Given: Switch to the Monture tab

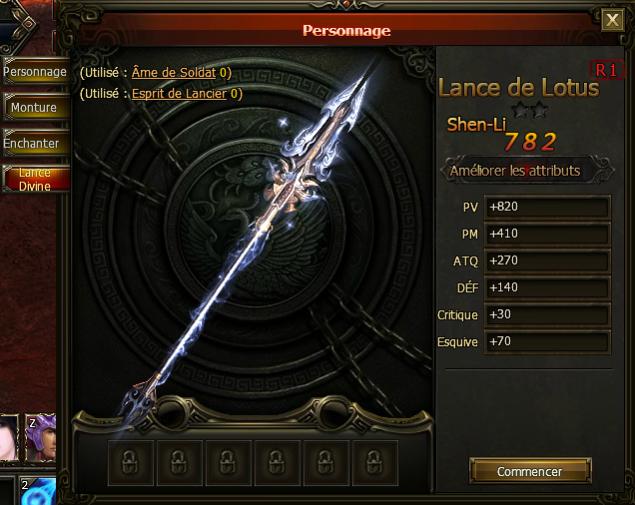Looking at the screenshot, I should click(x=35, y=107).
